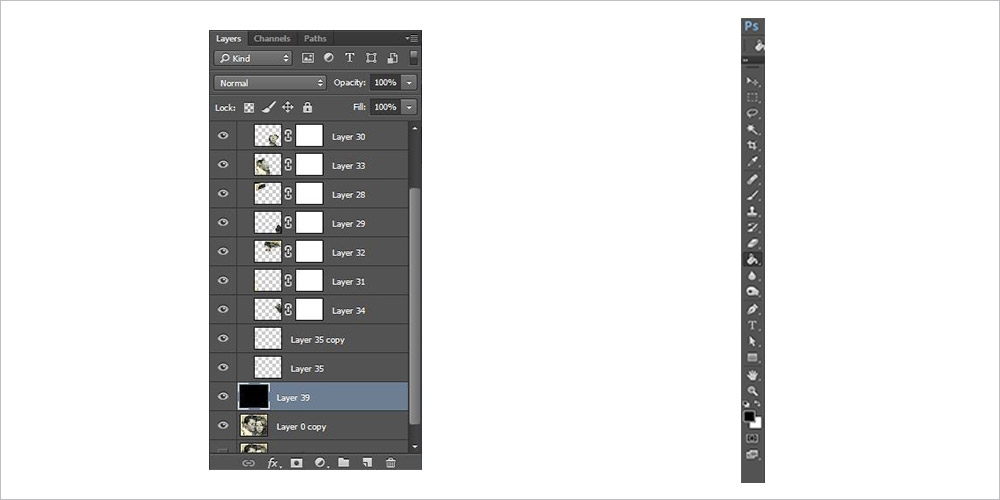Viewport: 1000px width, 500px height.
Task: Select the Eraser tool
Action: click(753, 243)
